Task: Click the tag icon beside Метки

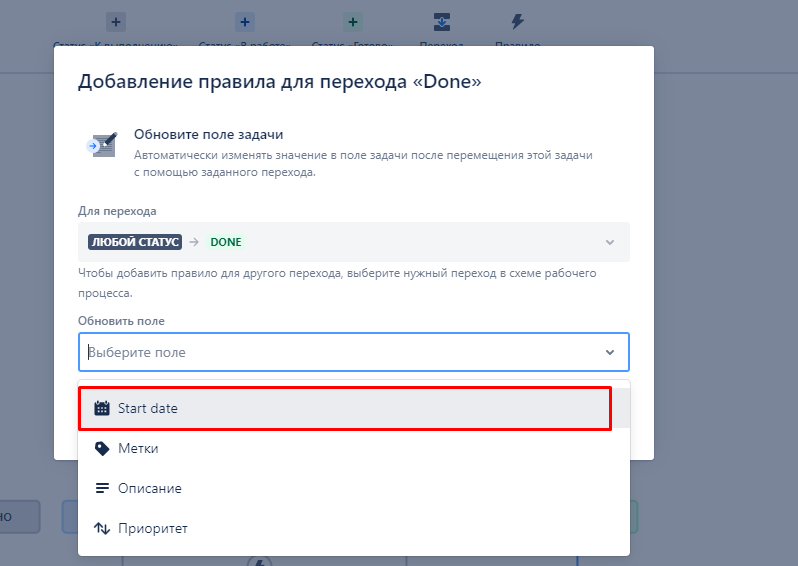Action: [x=102, y=448]
